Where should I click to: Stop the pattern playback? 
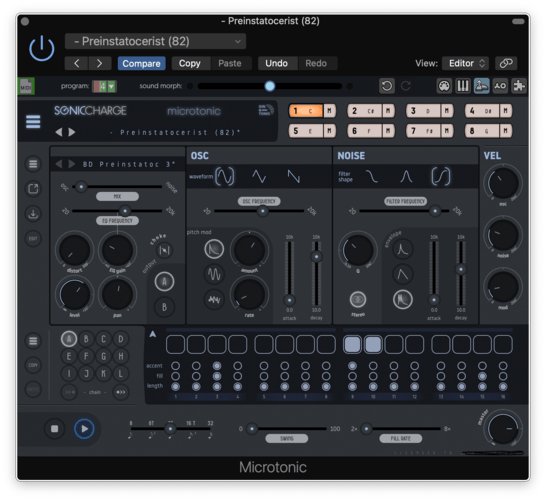pyautogui.click(x=55, y=429)
